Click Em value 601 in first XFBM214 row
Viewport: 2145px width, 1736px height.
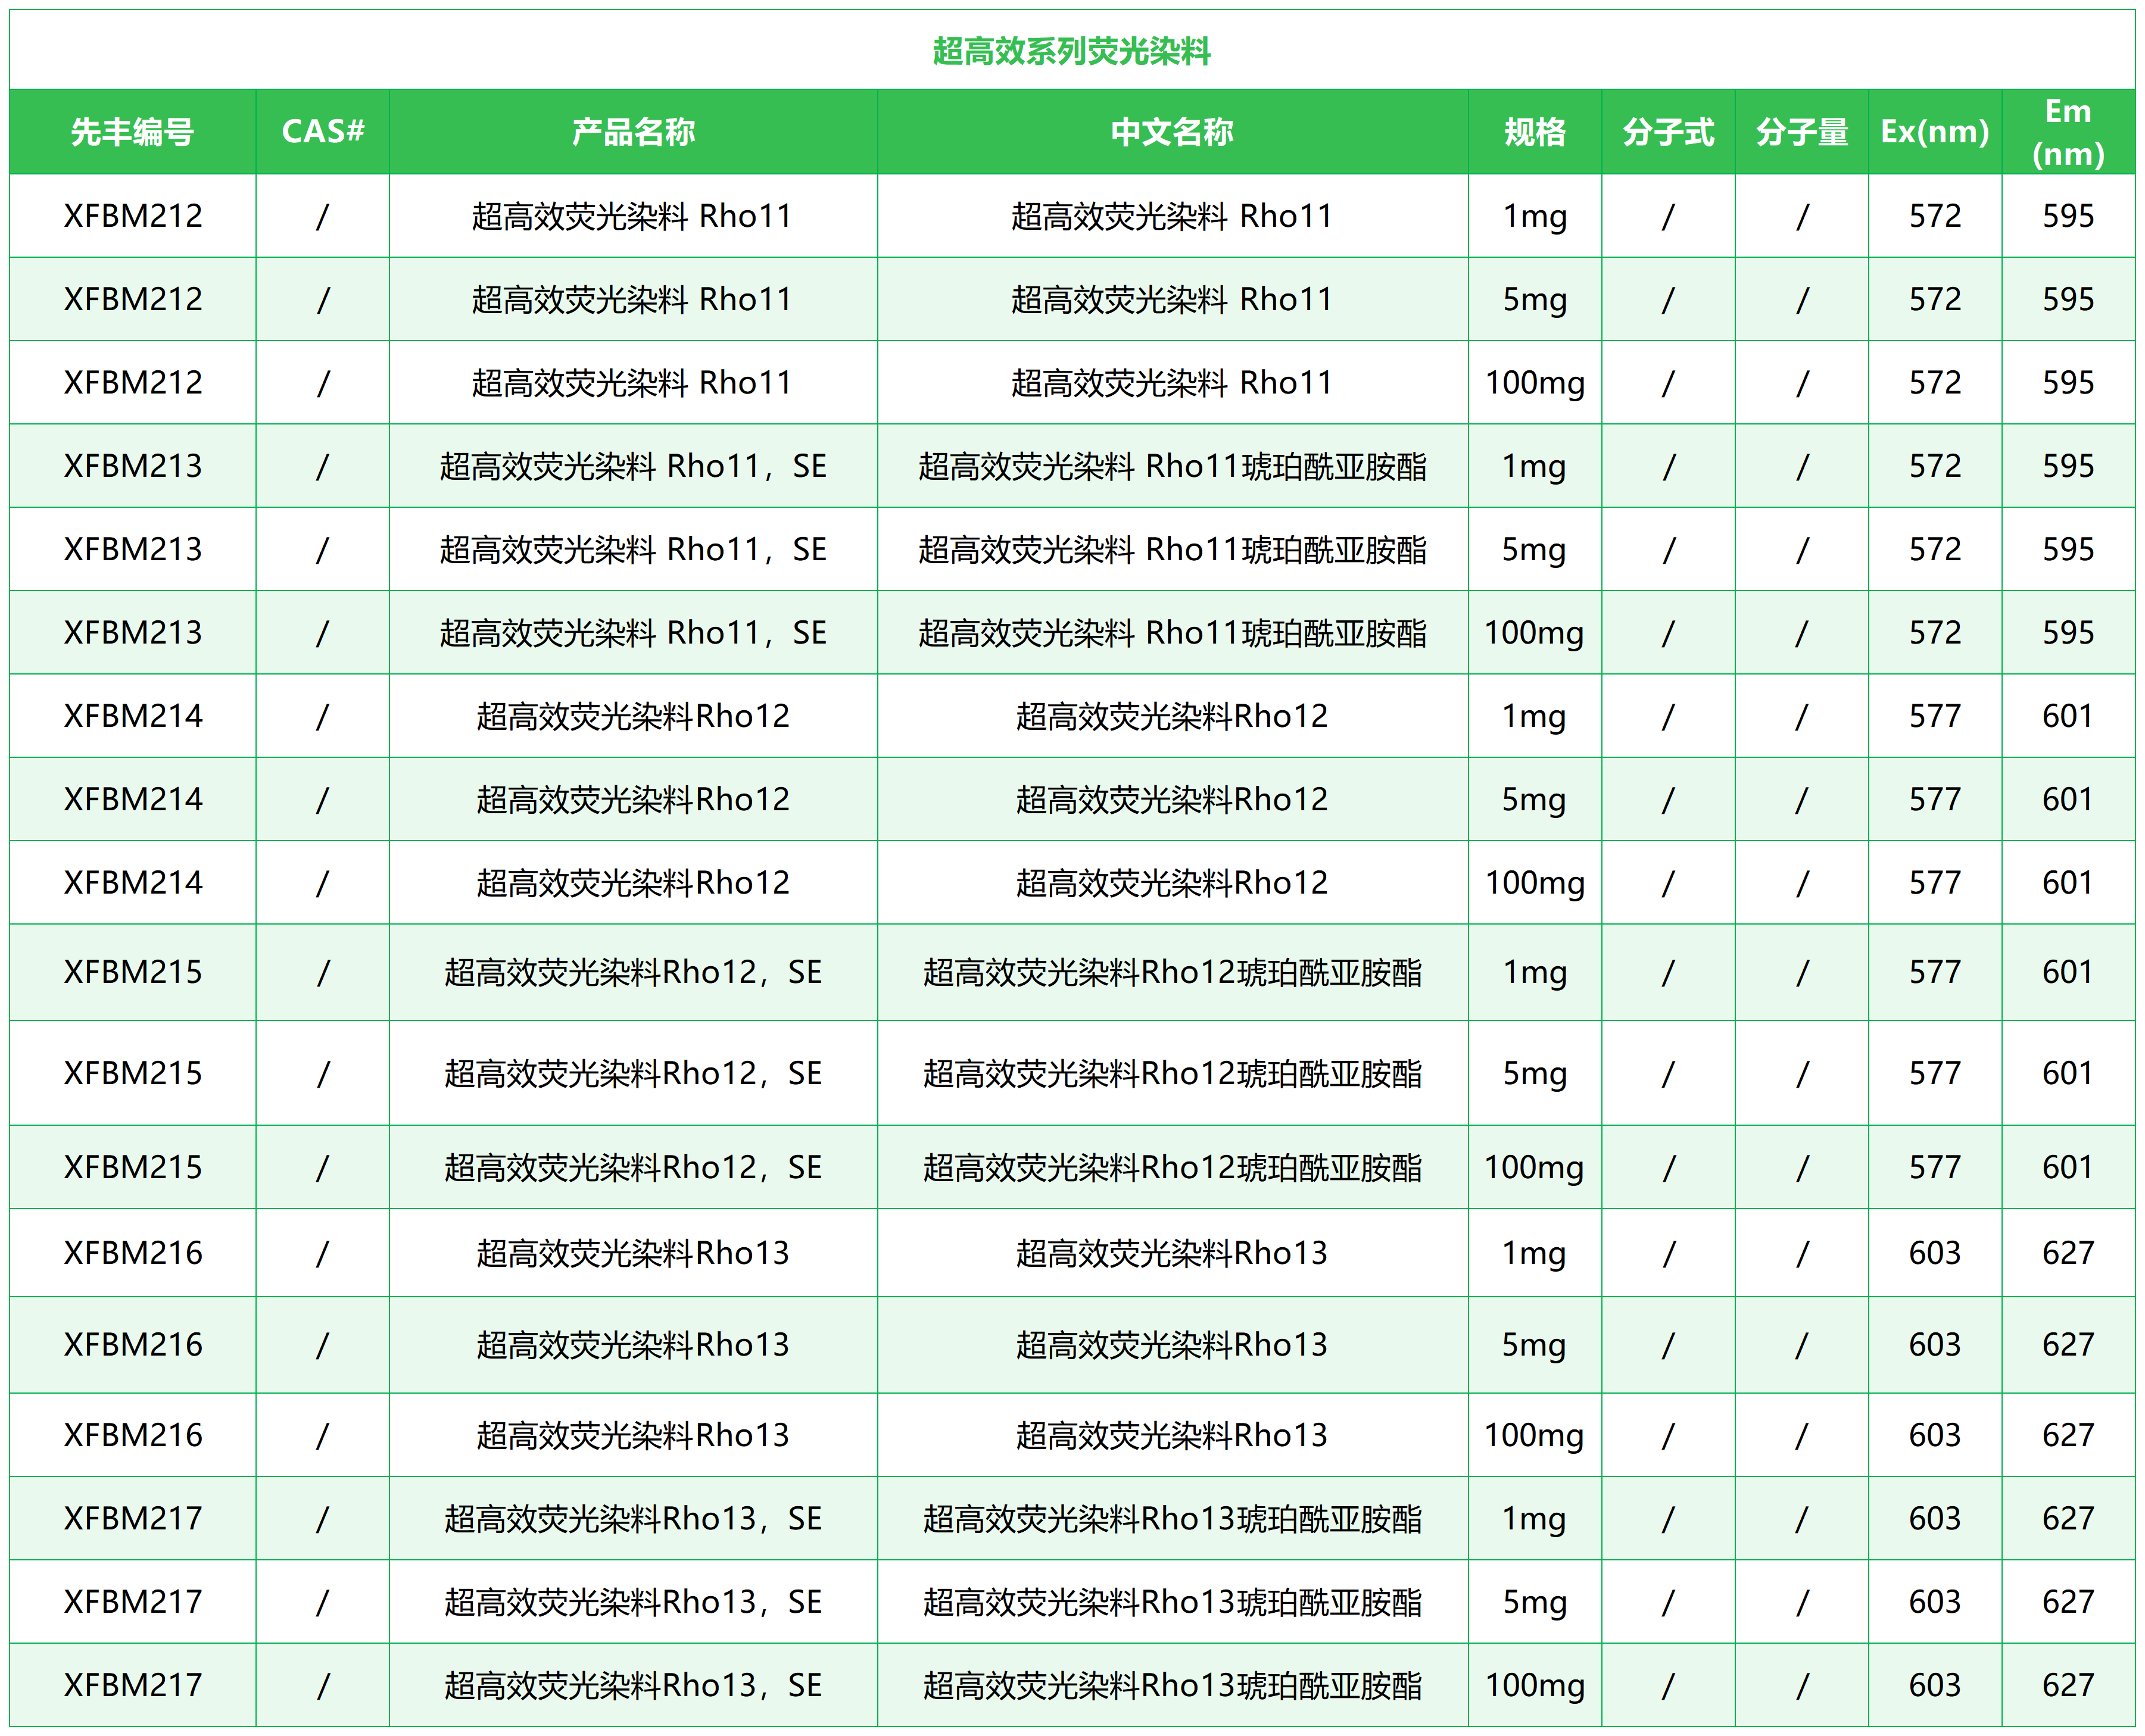pyautogui.click(x=2068, y=716)
